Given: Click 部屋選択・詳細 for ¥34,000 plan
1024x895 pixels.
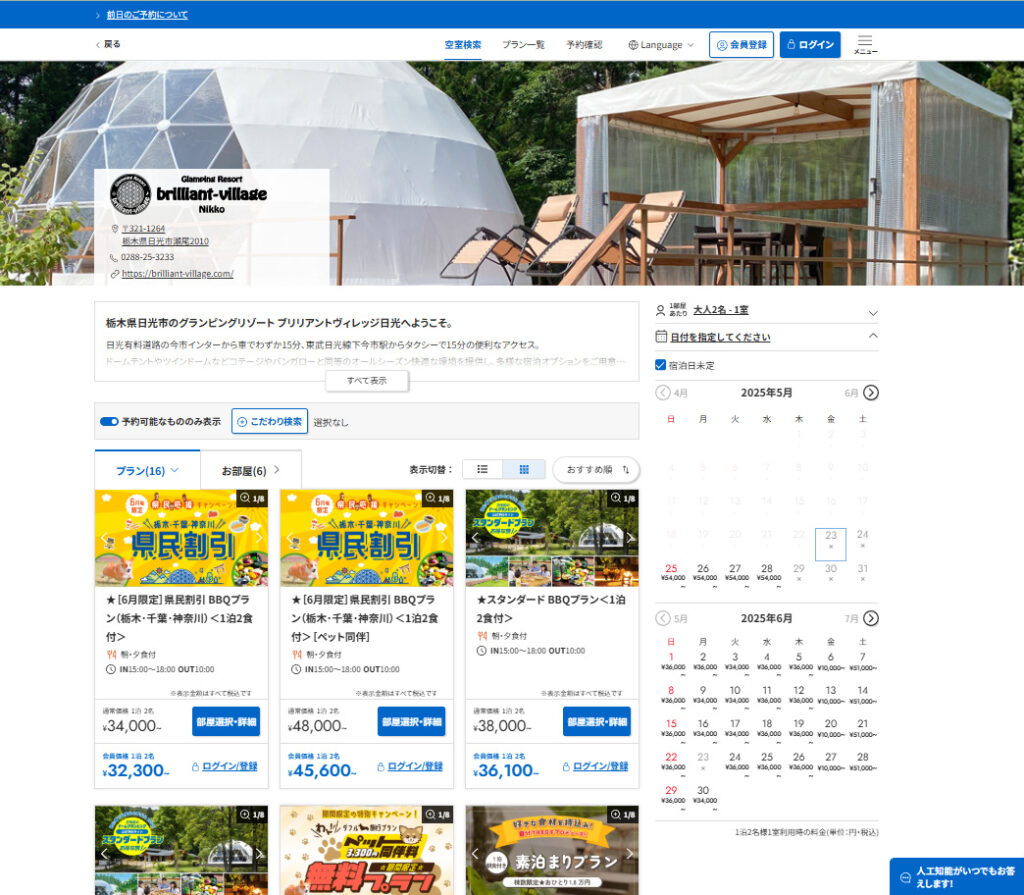Looking at the screenshot, I should 226,721.
